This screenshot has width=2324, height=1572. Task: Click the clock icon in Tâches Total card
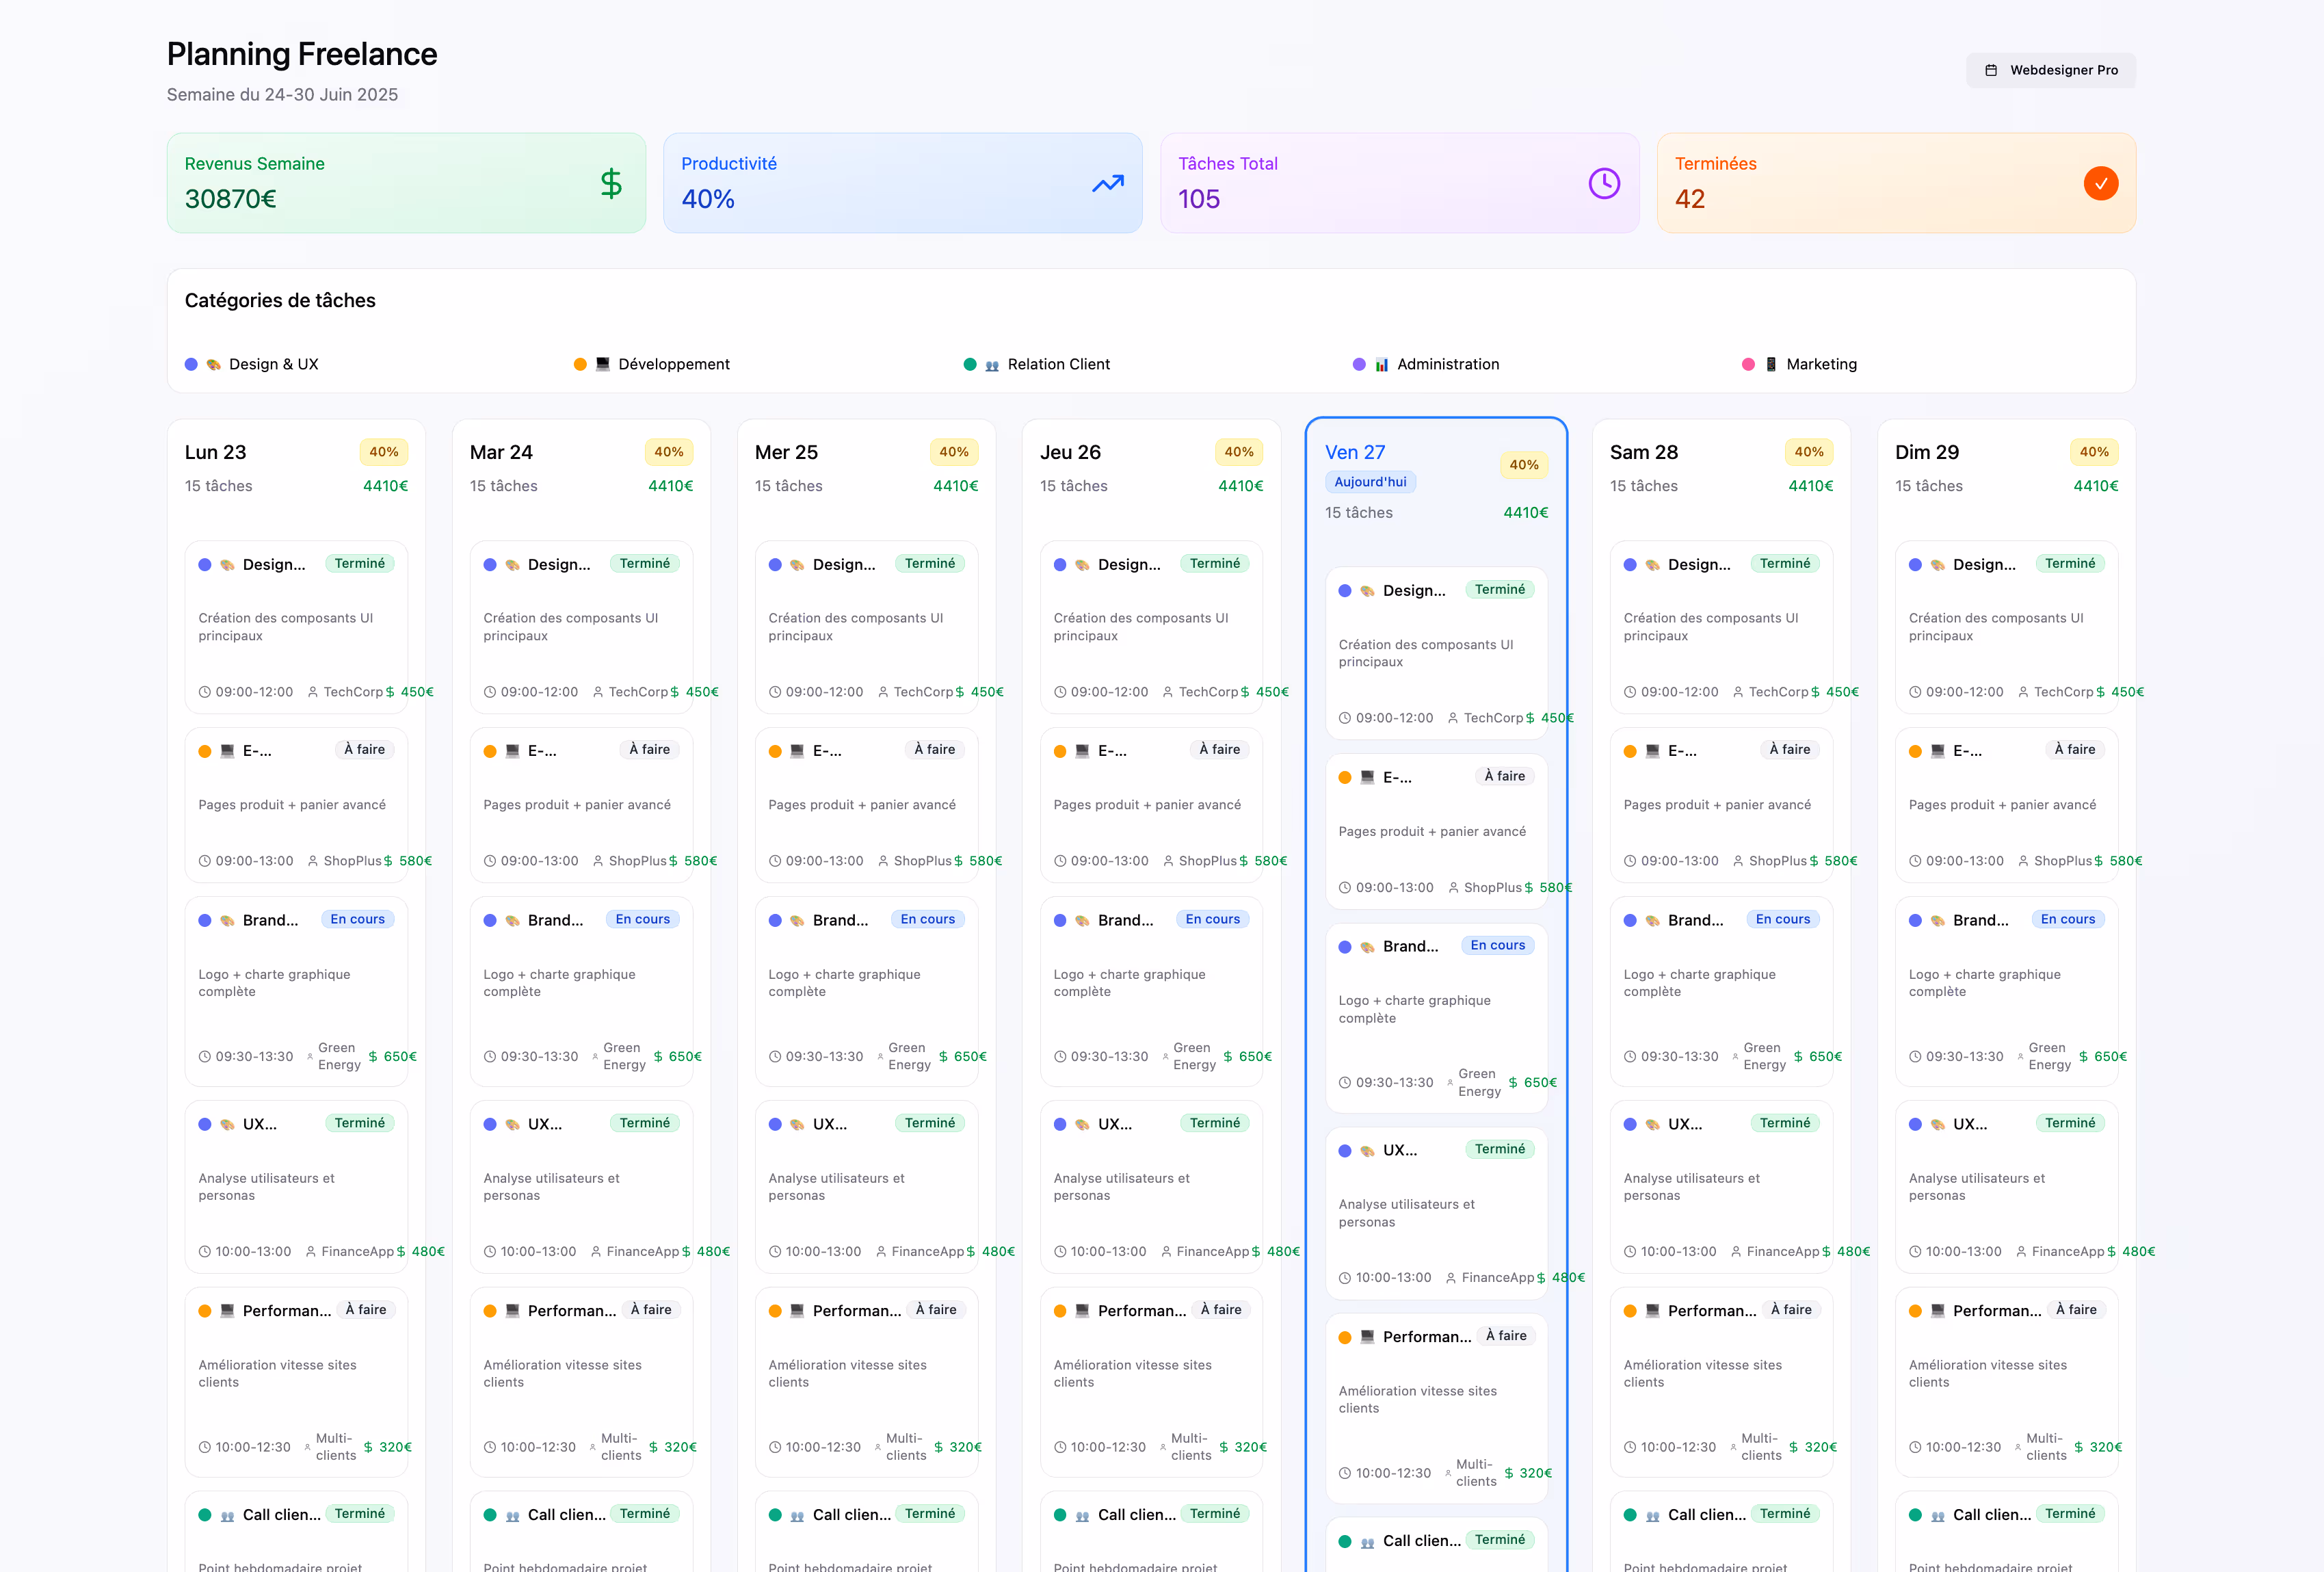pyautogui.click(x=1604, y=183)
